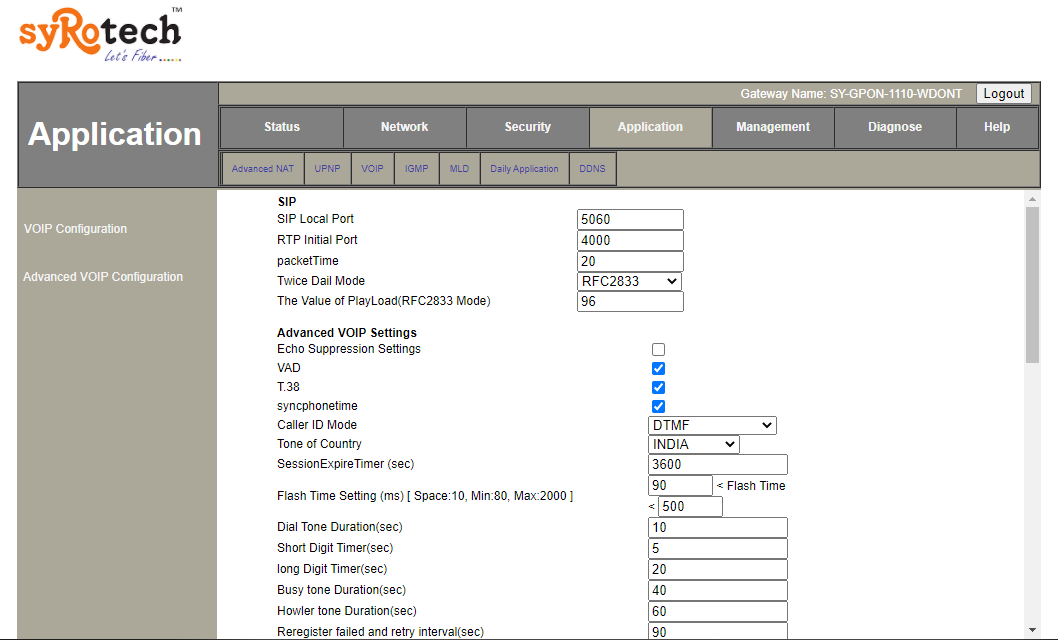This screenshot has height=640, width=1058.
Task: Open the Tone of Country dropdown
Action: click(694, 444)
